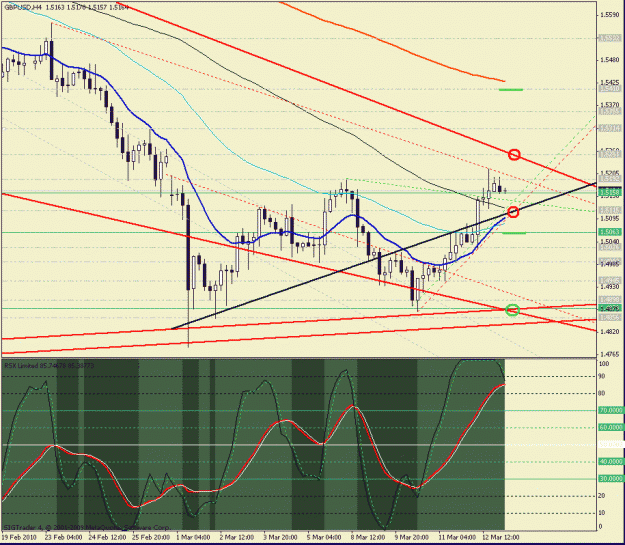Click the 1.5095 price axis value

coord(610,218)
